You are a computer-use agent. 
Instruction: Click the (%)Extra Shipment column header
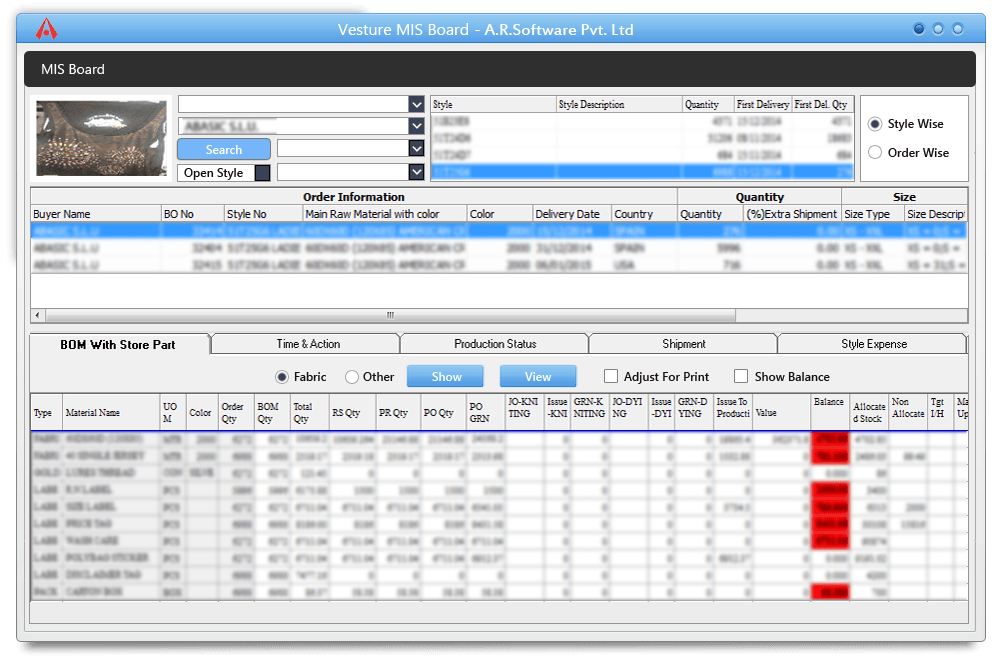point(792,214)
